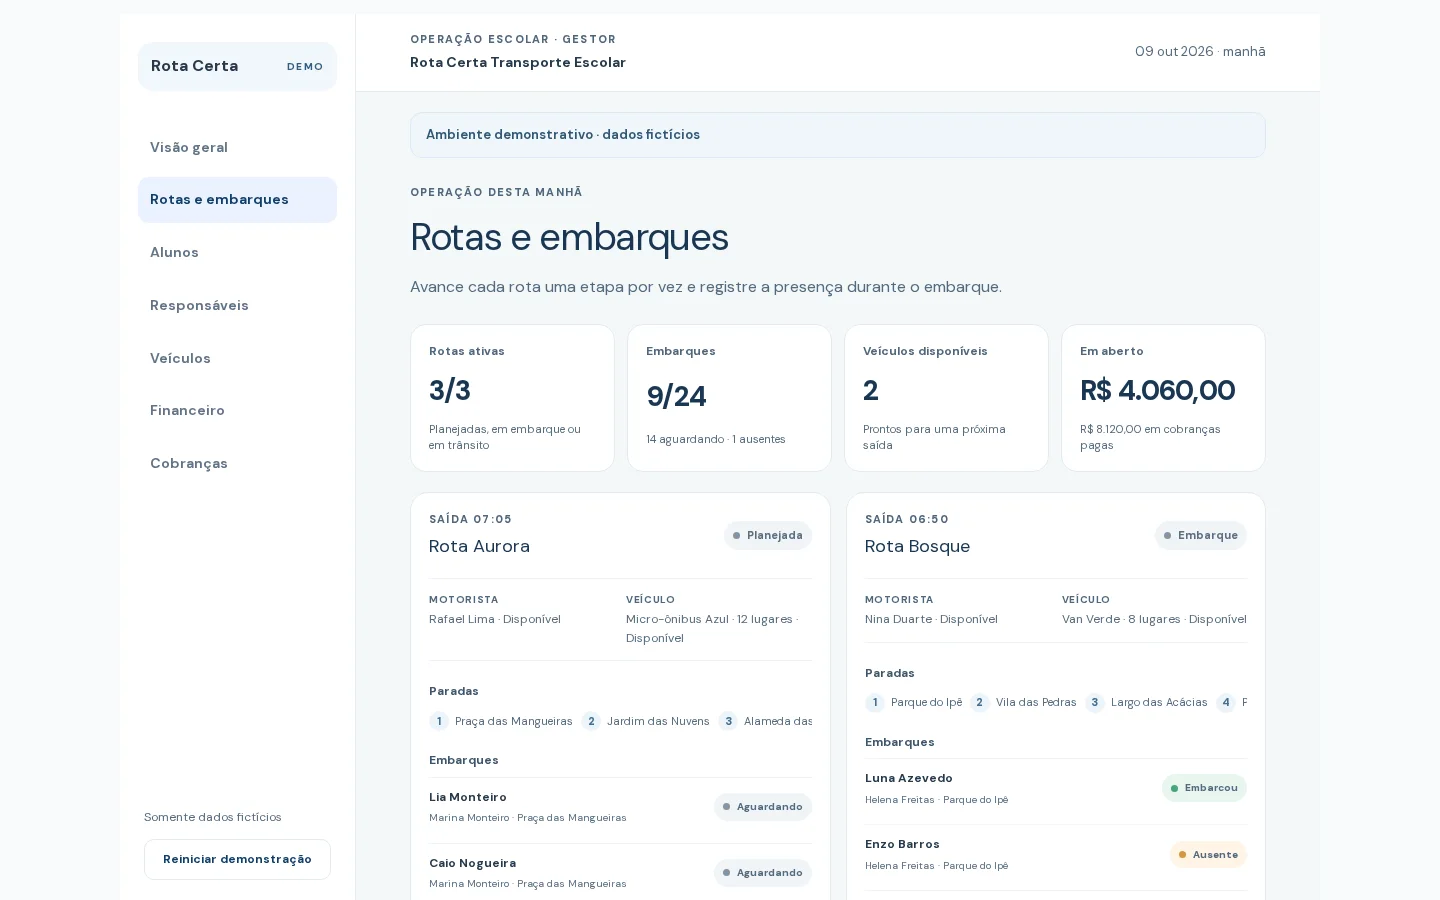Click Reiniciar demonstração button
1440x900 pixels.
click(x=237, y=859)
